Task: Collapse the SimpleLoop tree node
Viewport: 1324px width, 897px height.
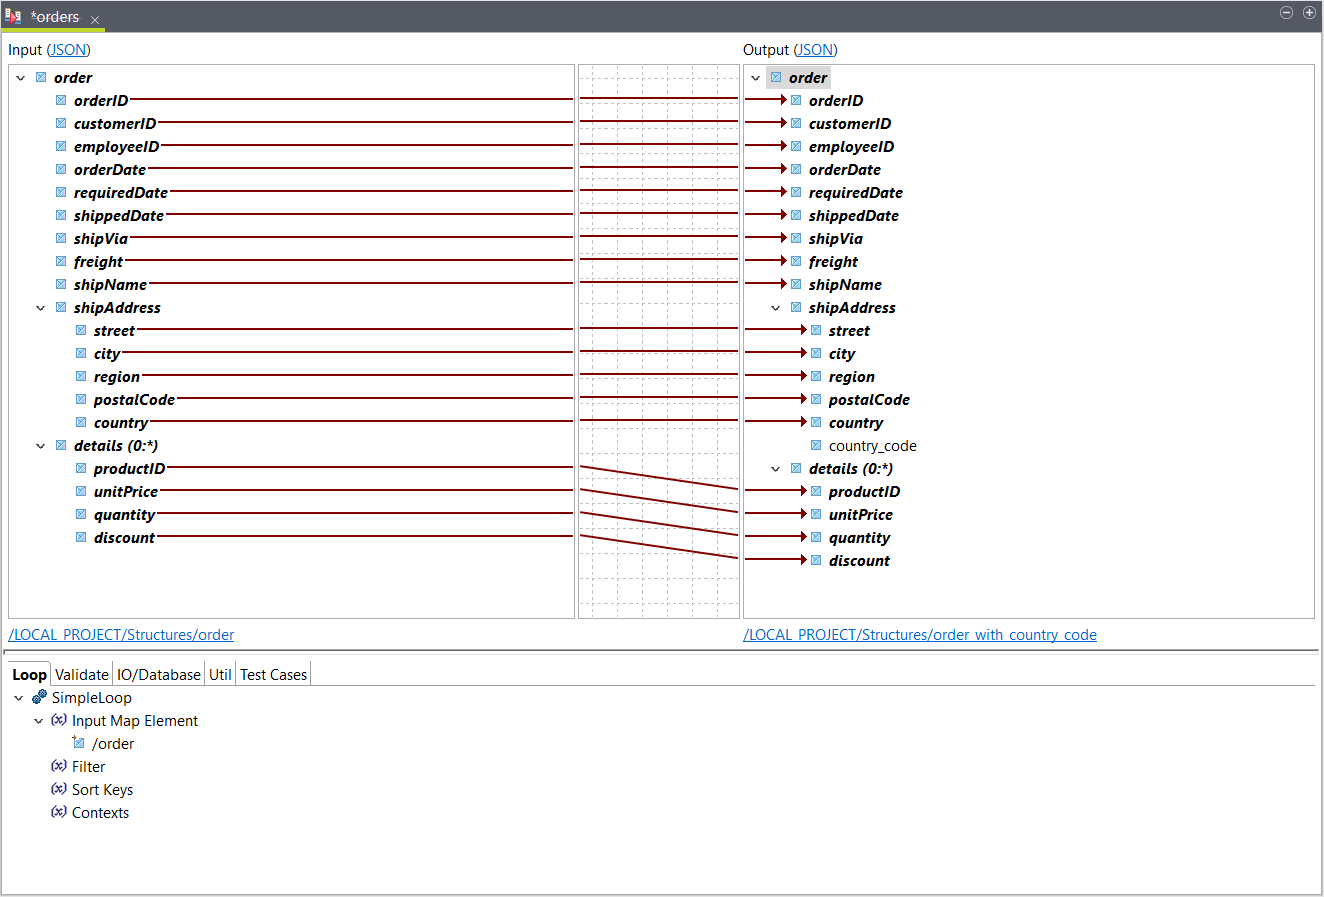Action: tap(19, 698)
